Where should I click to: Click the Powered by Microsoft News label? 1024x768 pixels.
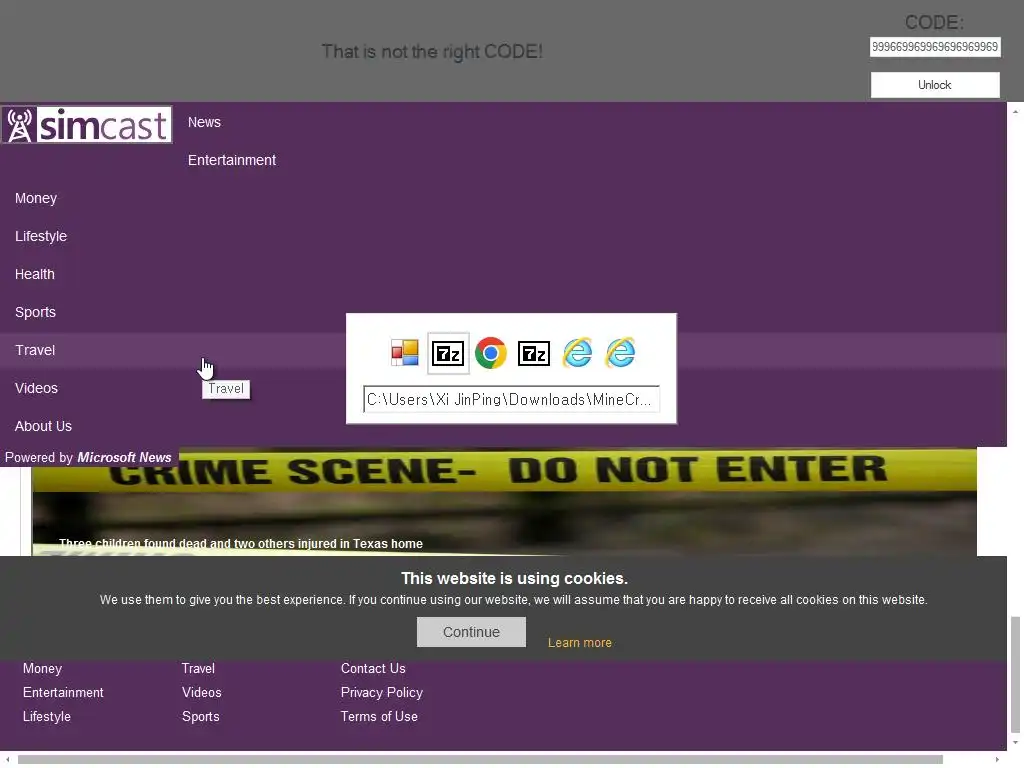pos(88,457)
